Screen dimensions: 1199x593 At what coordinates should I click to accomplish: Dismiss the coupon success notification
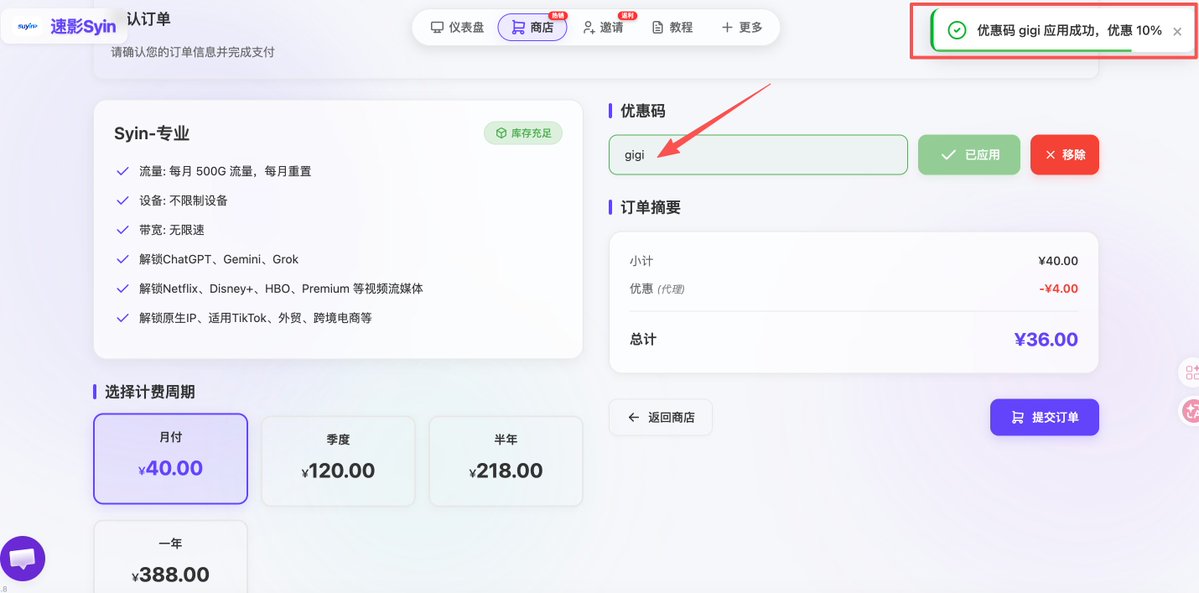pos(1177,31)
